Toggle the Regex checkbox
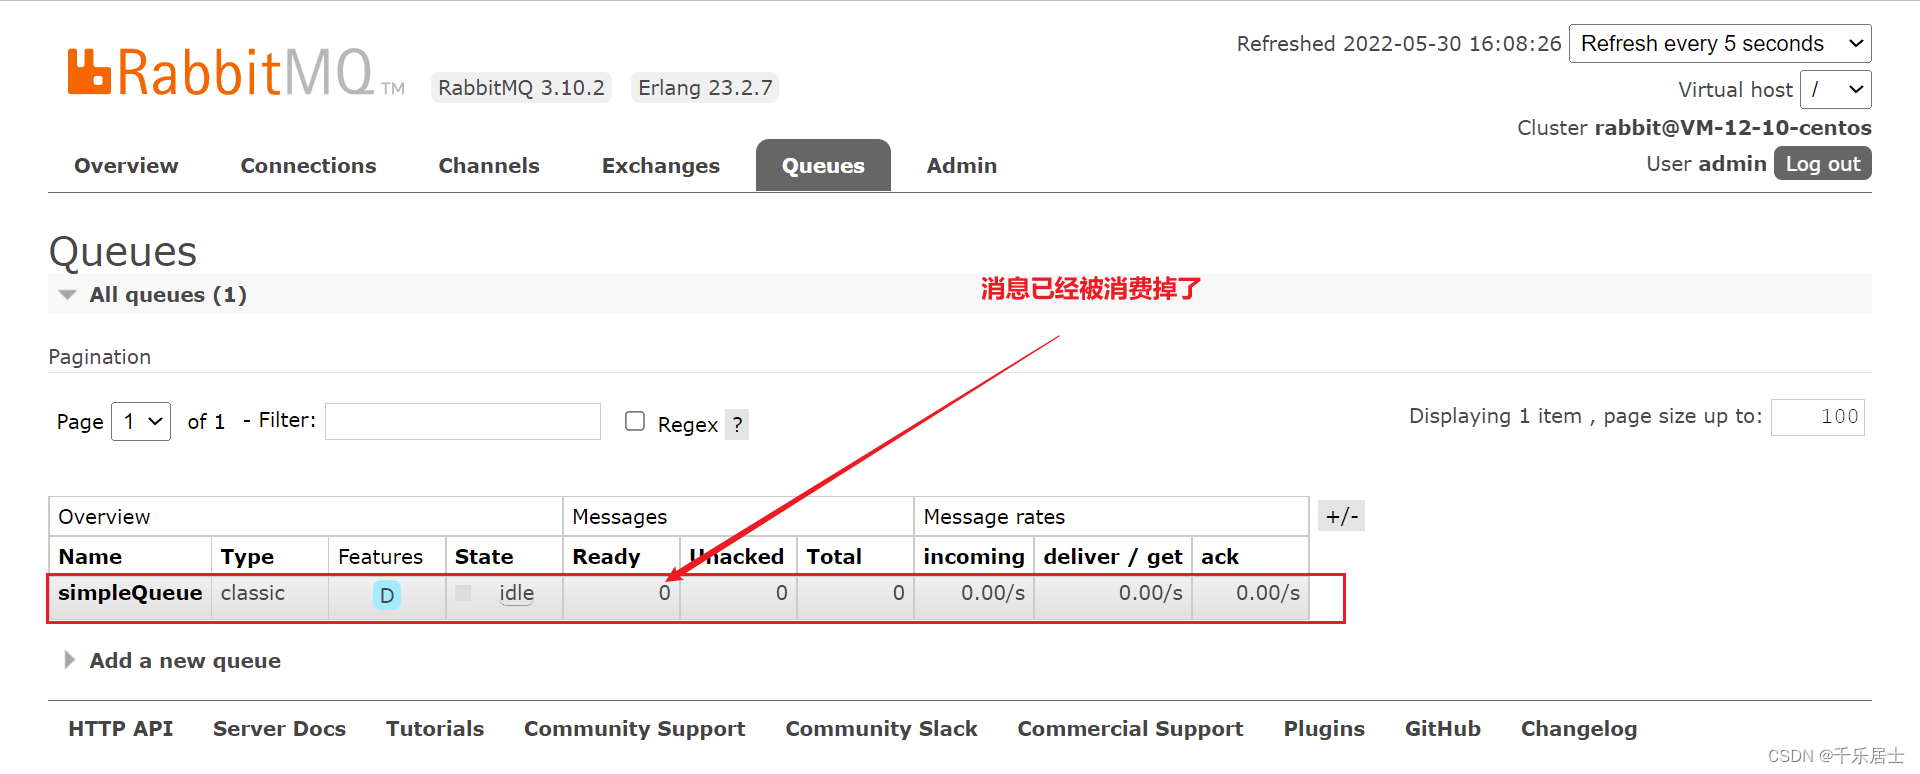Viewport: 1920px width, 774px height. pyautogui.click(x=635, y=421)
